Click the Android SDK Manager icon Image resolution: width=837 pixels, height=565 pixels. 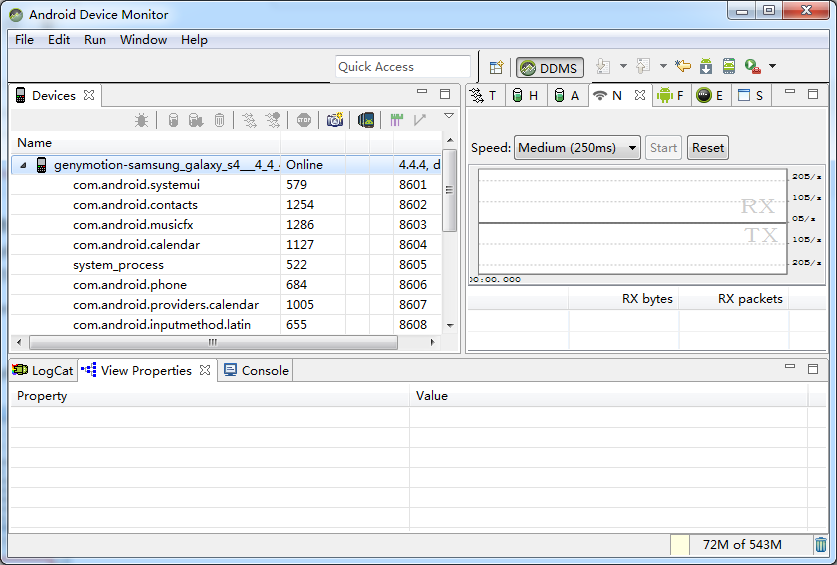pos(706,67)
